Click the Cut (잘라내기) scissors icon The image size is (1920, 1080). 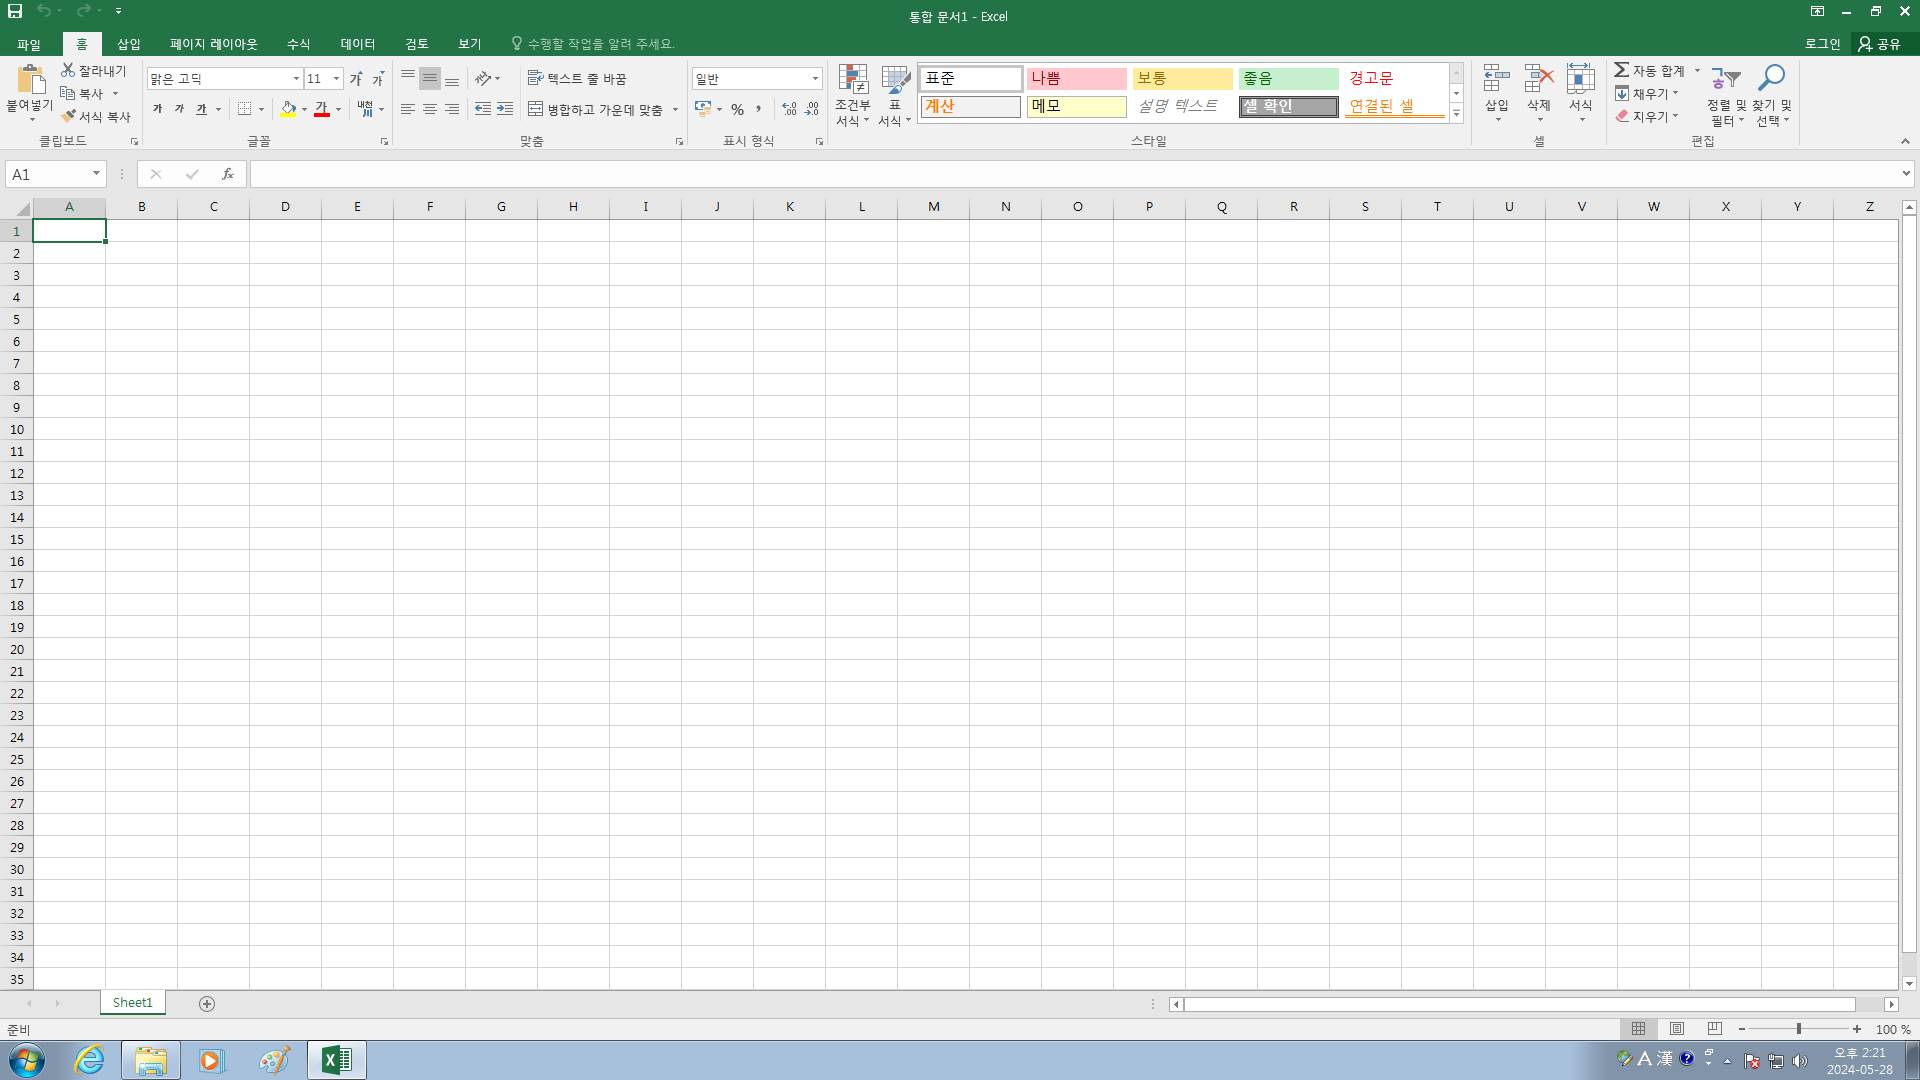[68, 70]
